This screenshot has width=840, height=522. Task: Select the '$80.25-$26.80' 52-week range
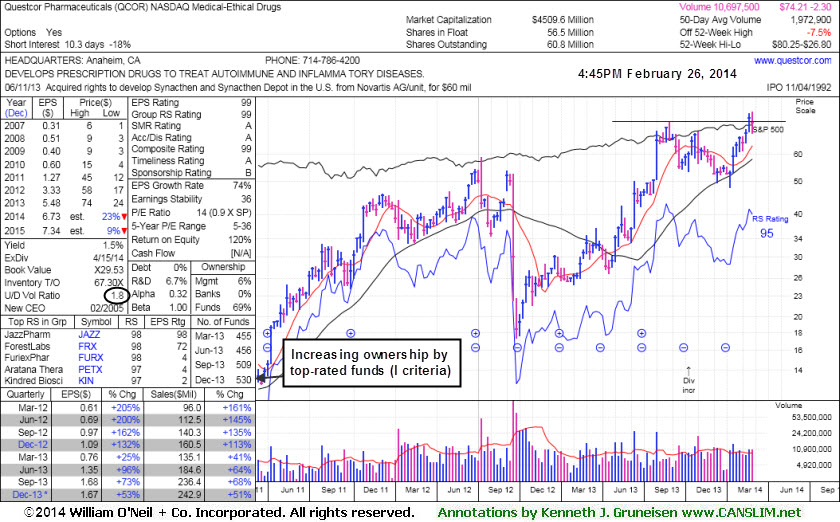click(x=802, y=44)
